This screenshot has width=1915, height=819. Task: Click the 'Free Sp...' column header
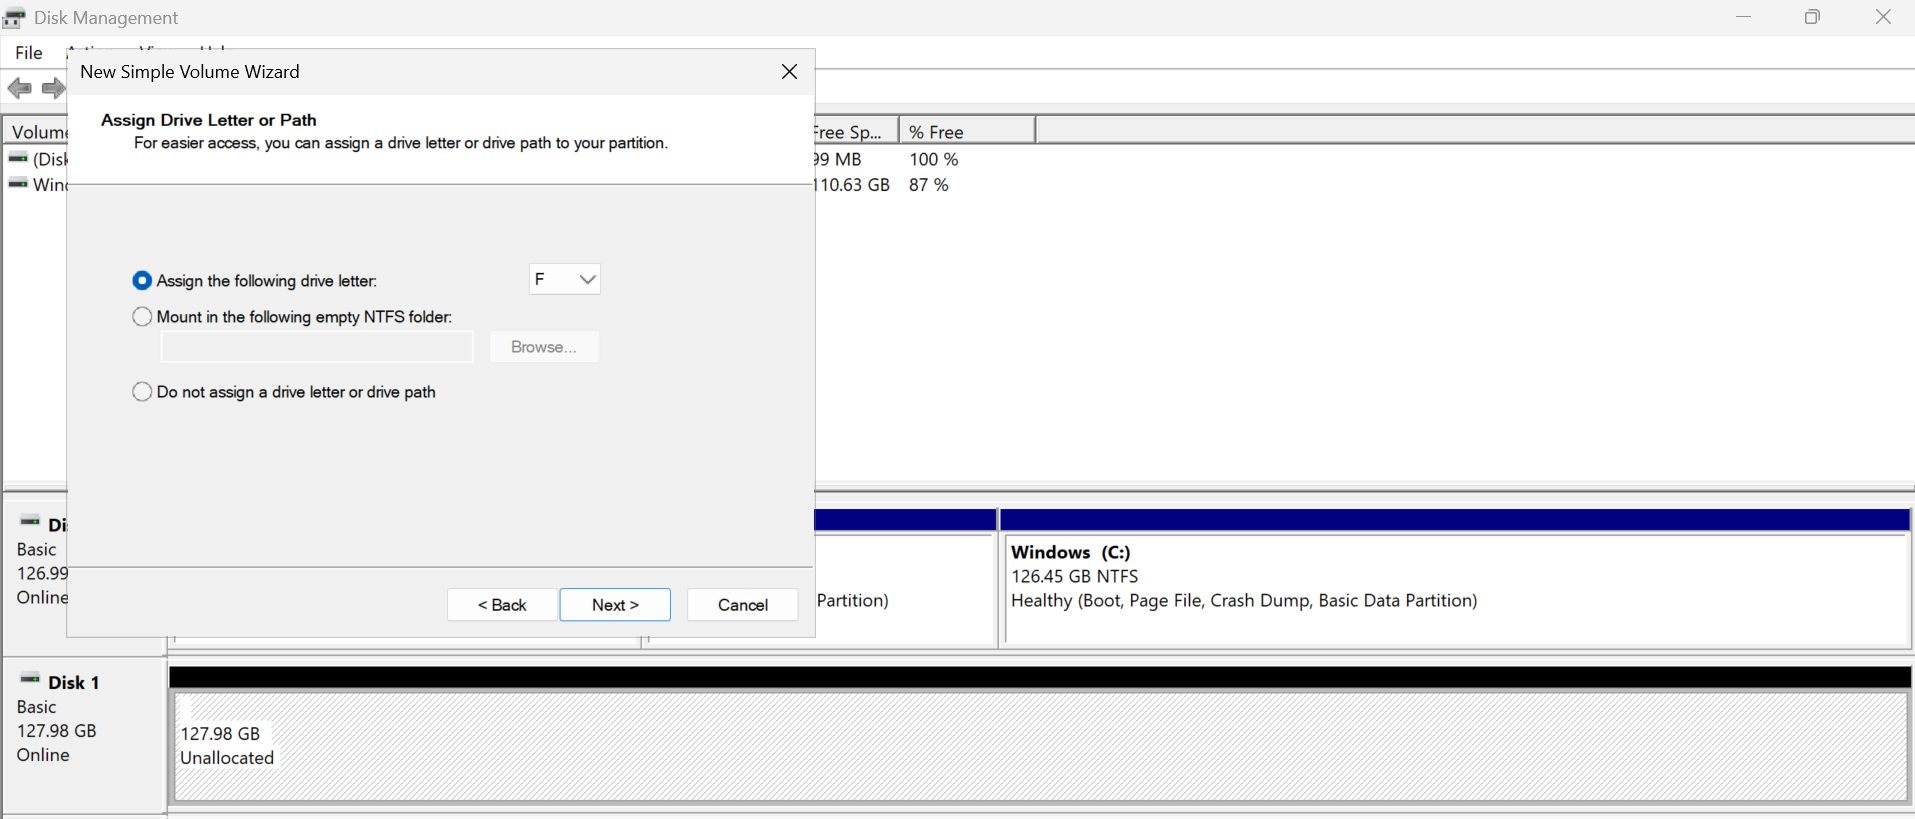click(x=856, y=132)
